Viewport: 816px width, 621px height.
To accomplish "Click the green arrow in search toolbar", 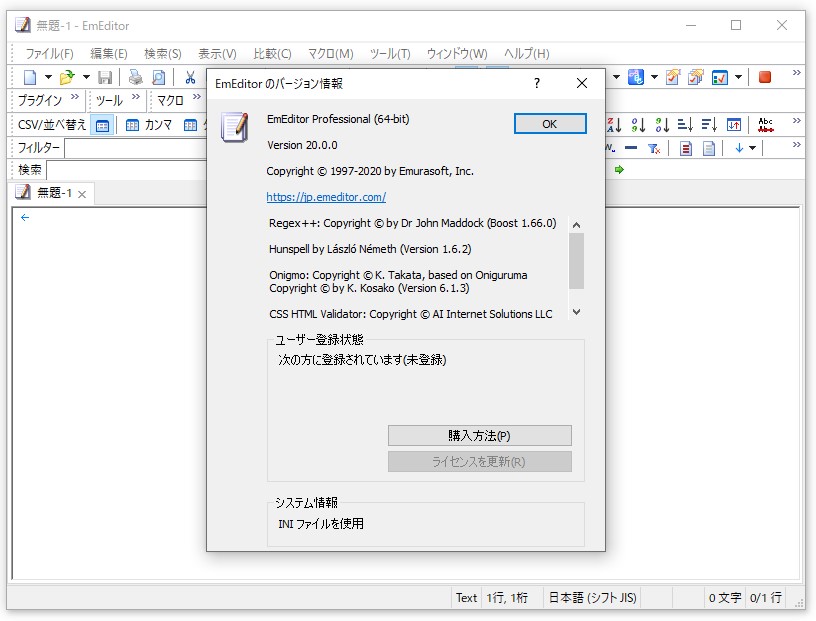I will coord(618,167).
